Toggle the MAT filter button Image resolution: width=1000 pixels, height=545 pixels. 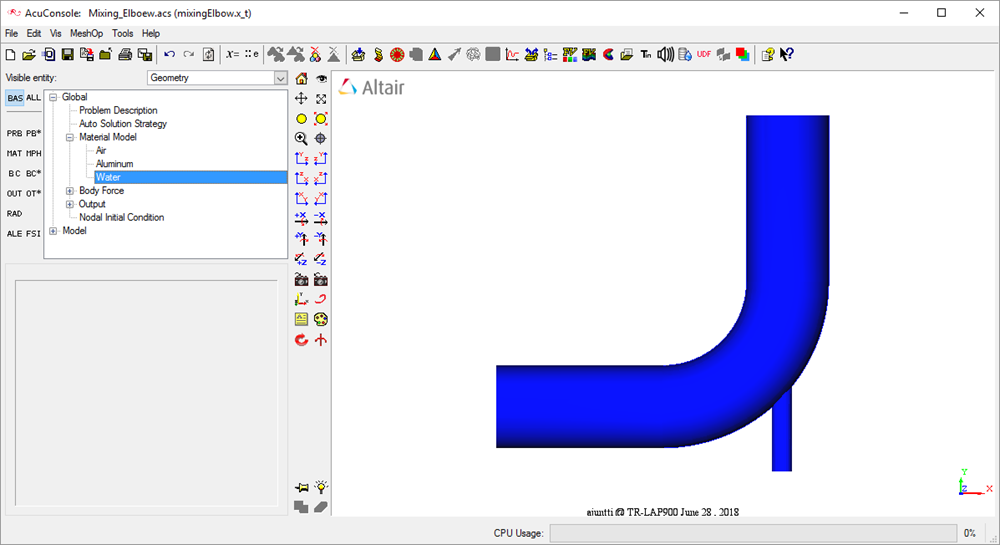(15, 153)
